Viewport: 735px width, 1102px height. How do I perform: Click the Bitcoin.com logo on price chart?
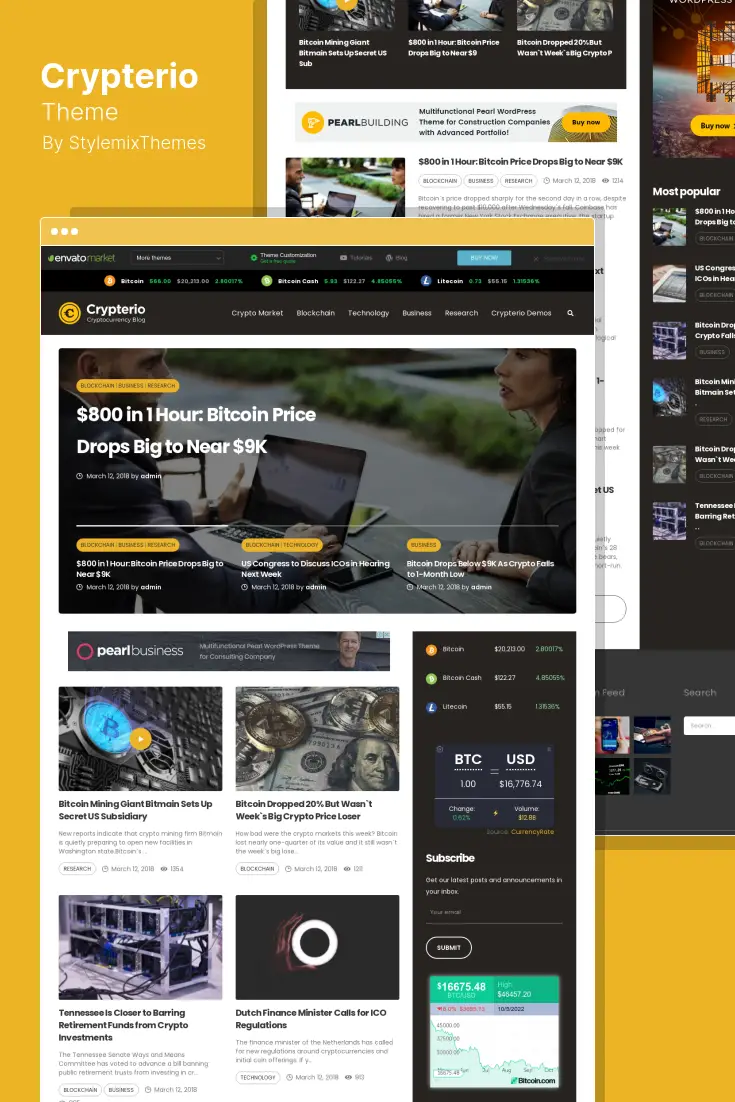pyautogui.click(x=533, y=1081)
